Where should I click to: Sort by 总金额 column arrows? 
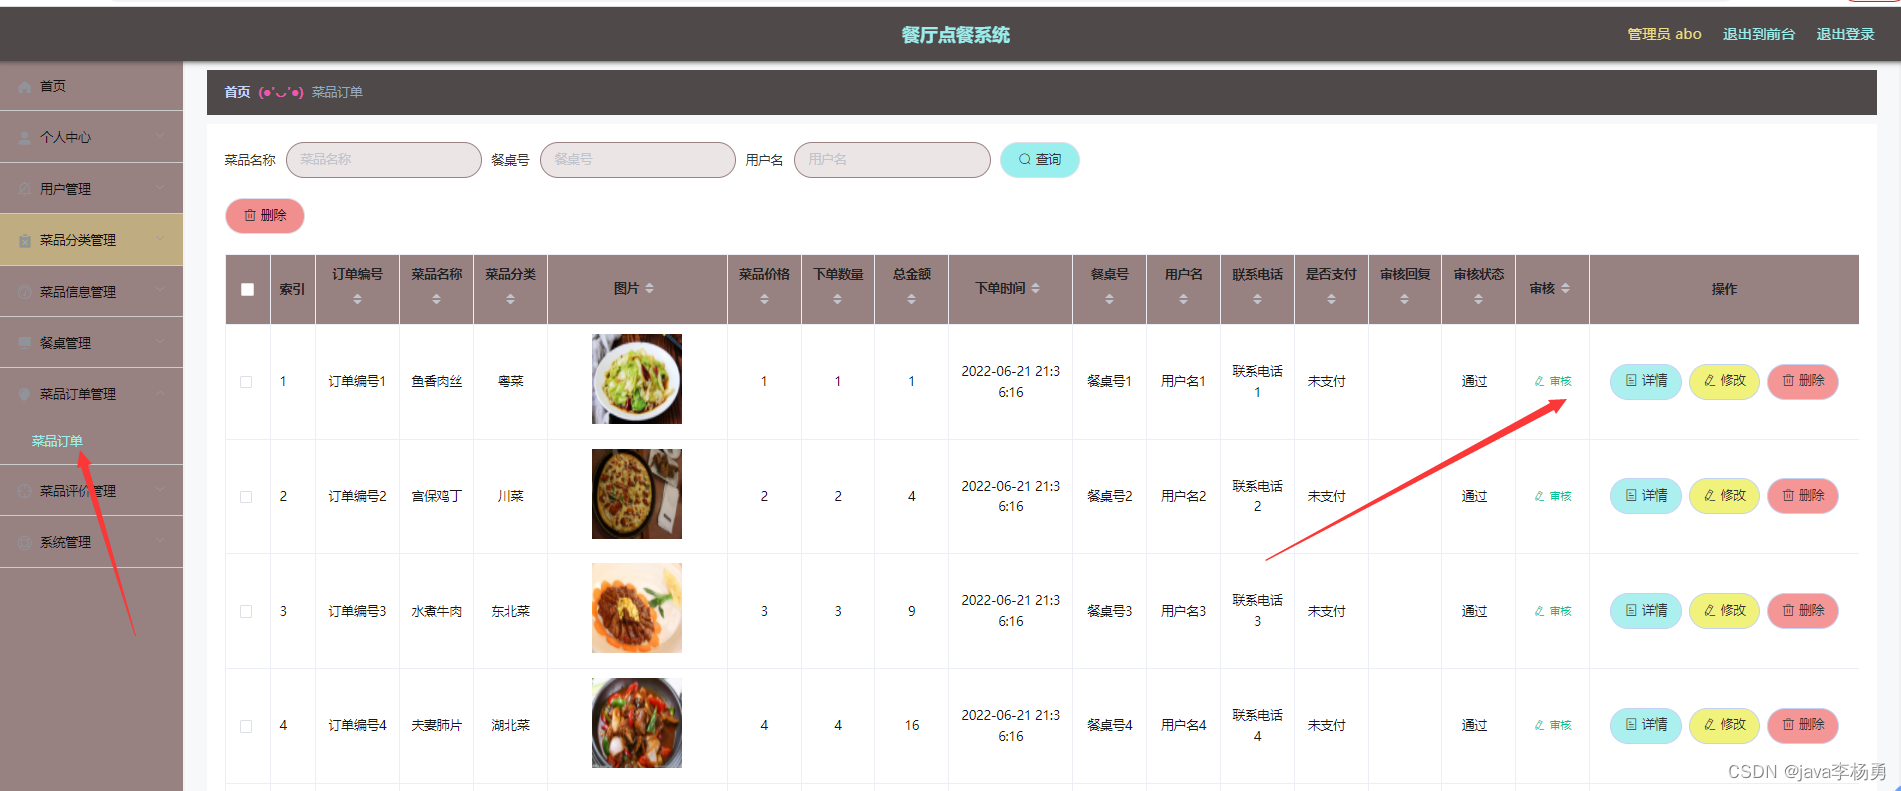tap(911, 299)
